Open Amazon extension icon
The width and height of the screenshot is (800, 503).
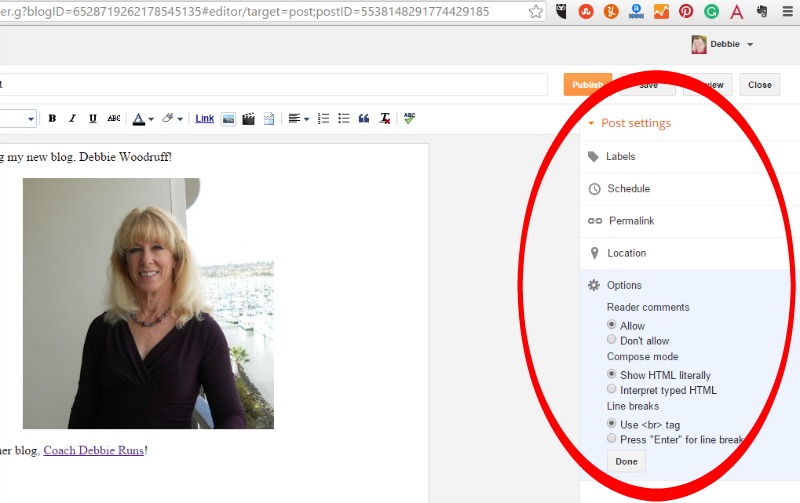coord(636,11)
